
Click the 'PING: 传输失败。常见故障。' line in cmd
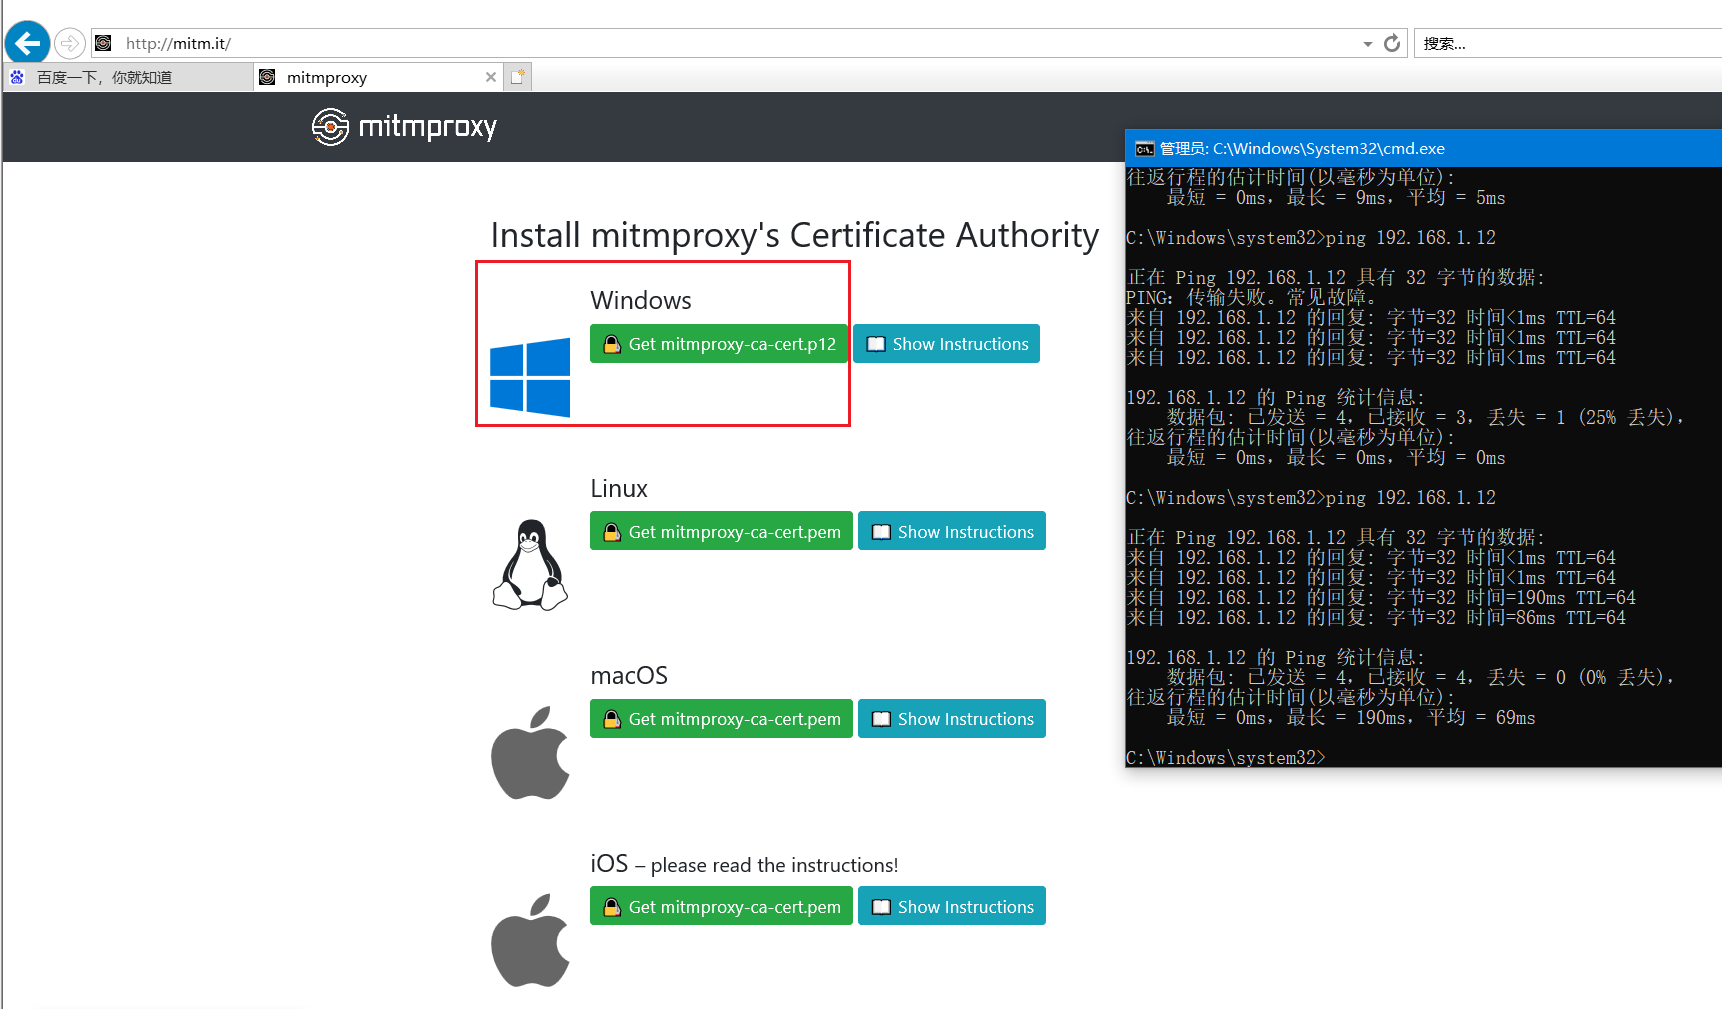[x=1252, y=298]
